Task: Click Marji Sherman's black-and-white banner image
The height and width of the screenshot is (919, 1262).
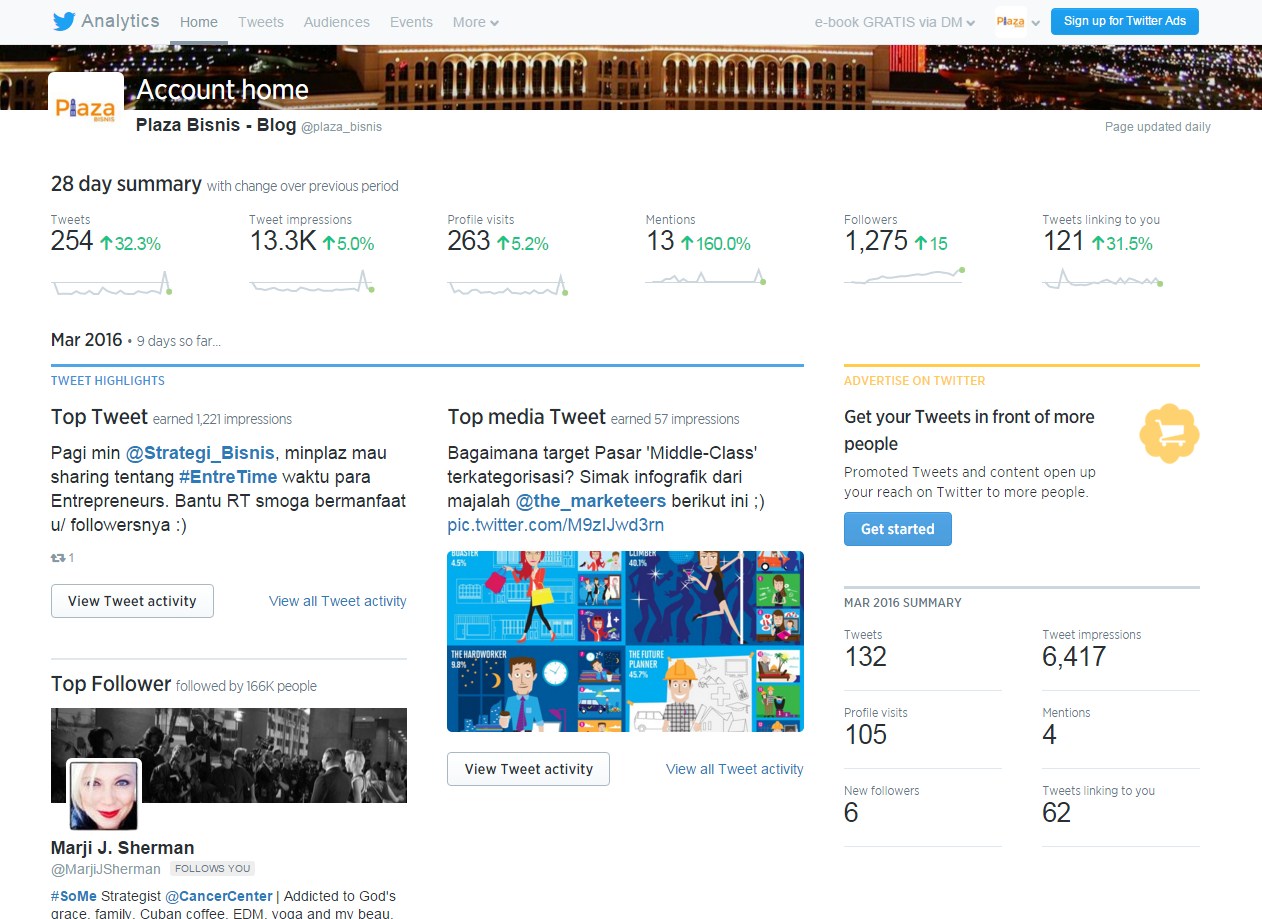Action: click(x=229, y=755)
